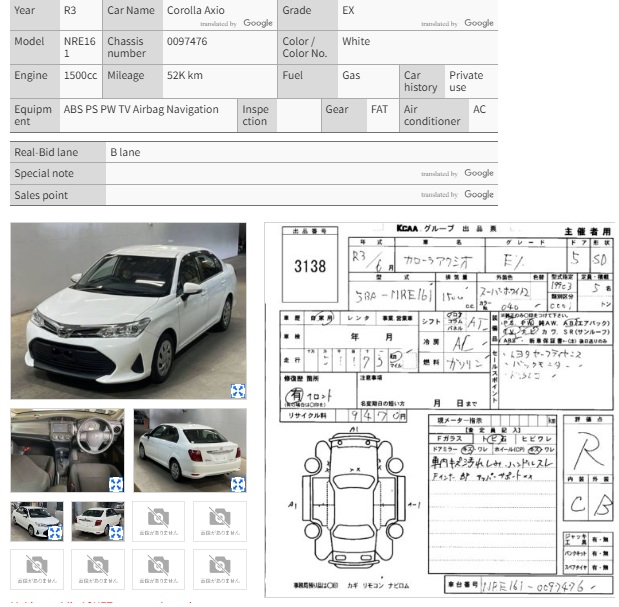Select the Grade value EX

click(348, 10)
